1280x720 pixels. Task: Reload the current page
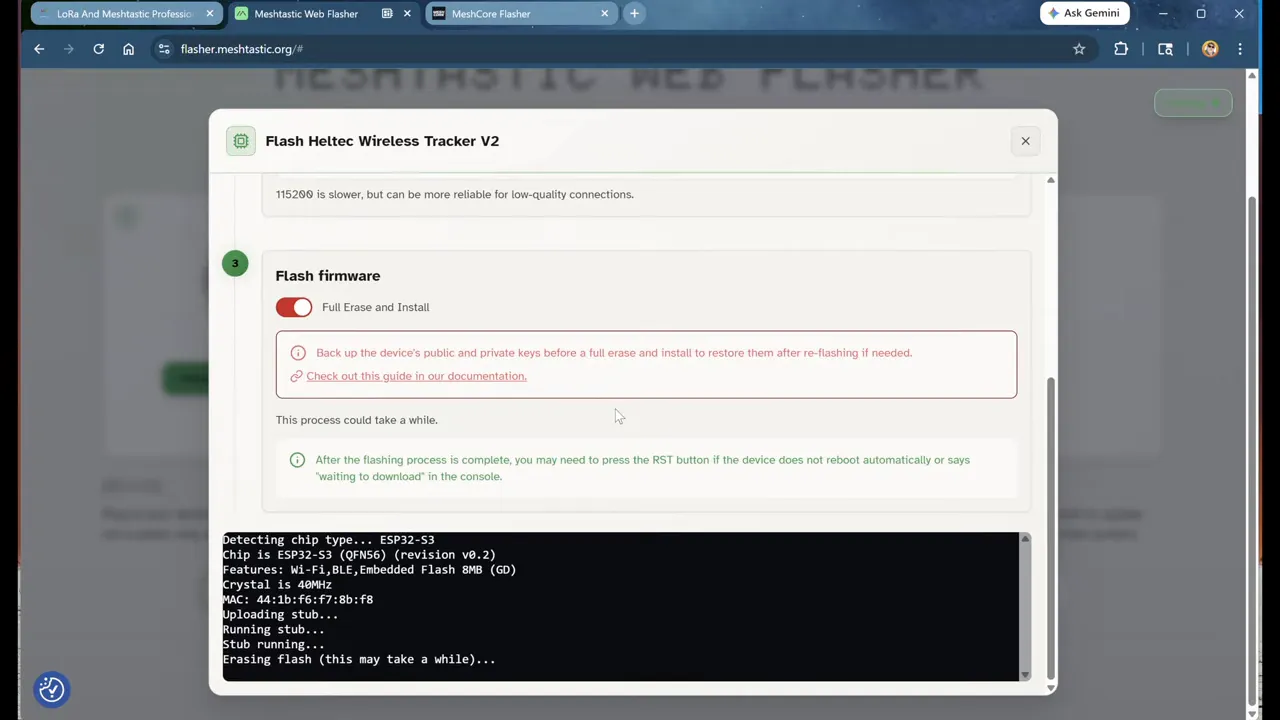[x=98, y=49]
